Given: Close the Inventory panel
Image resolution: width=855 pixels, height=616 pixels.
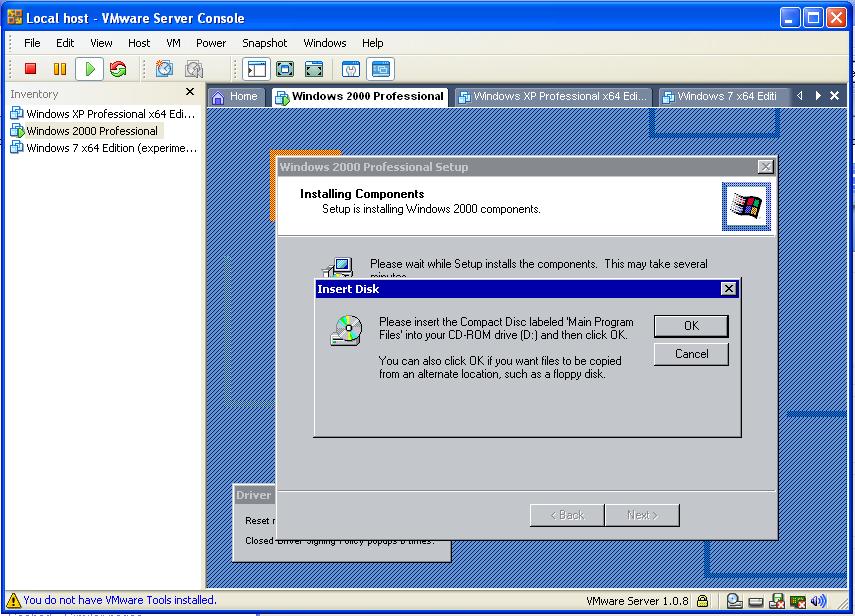Looking at the screenshot, I should (190, 92).
